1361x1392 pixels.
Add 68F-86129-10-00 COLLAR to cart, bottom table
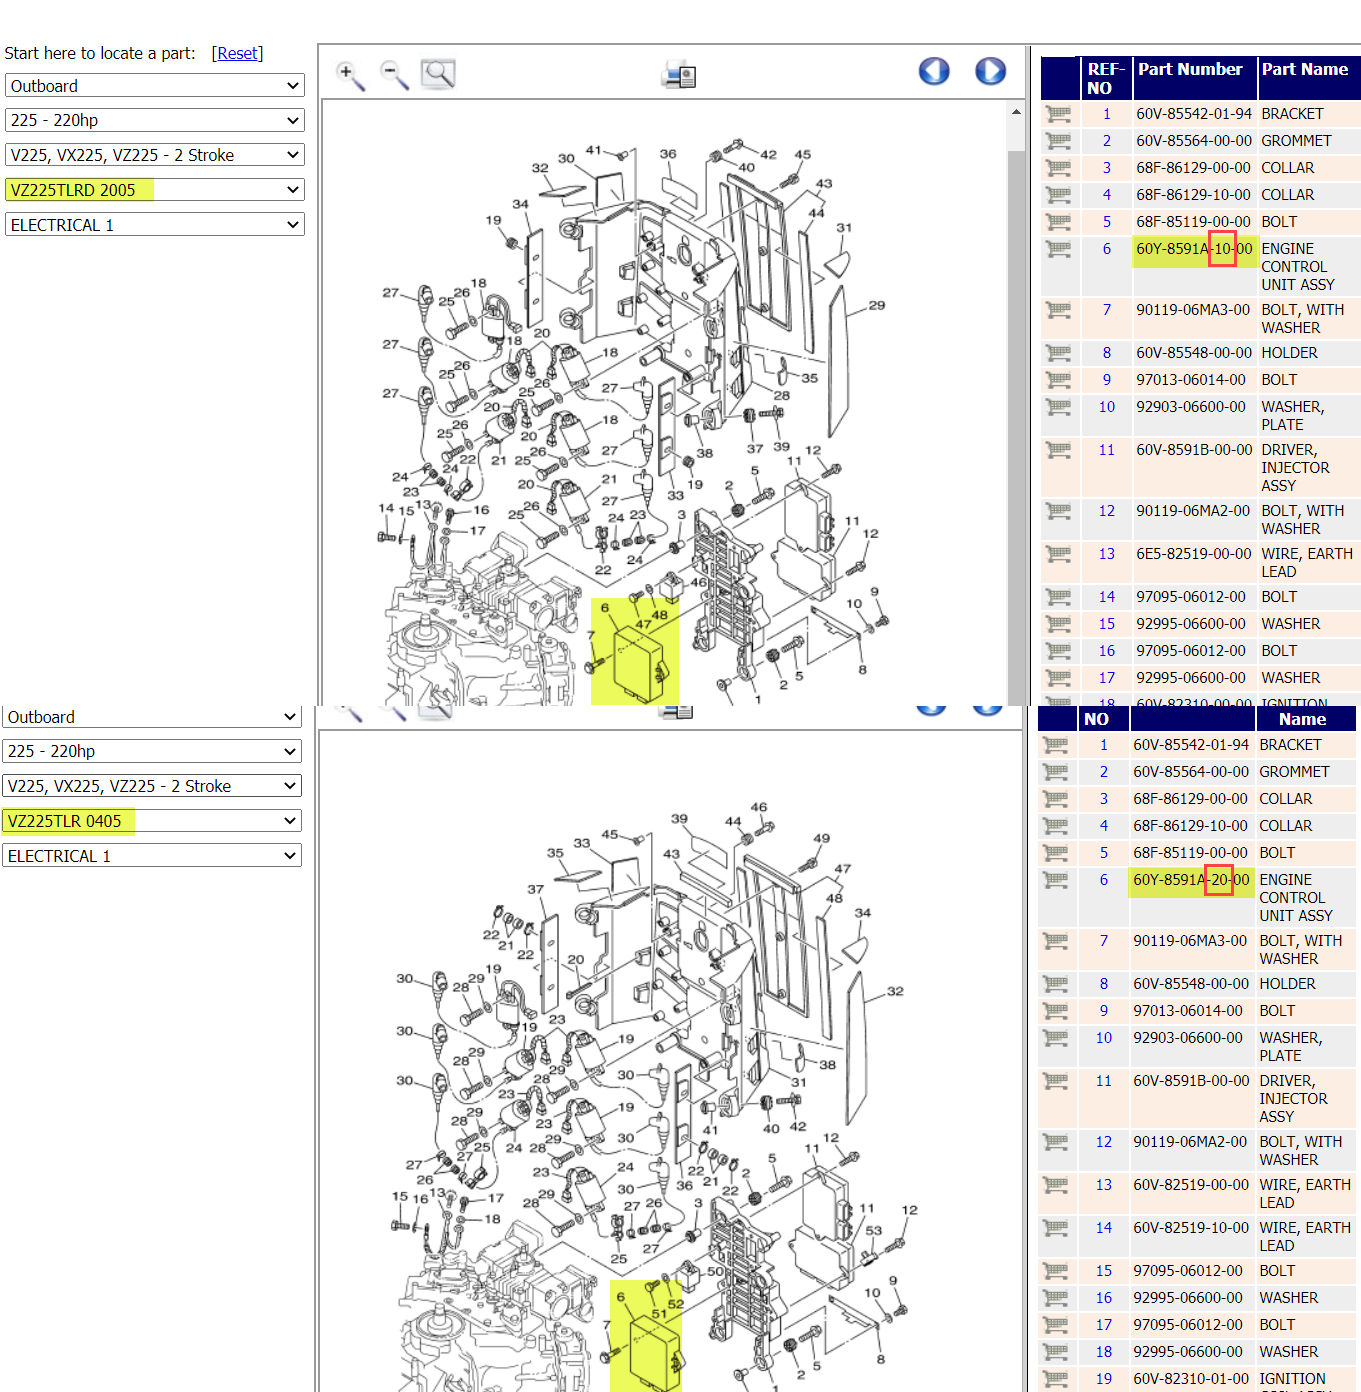point(1055,826)
